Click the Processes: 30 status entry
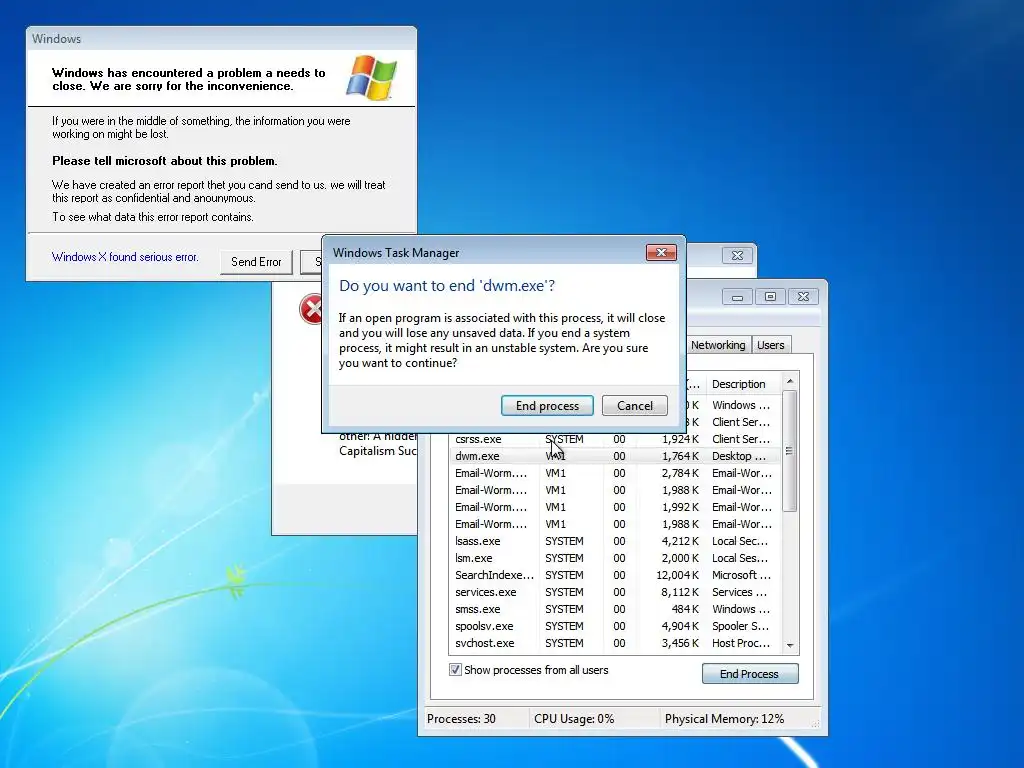This screenshot has width=1024, height=768. 461,718
